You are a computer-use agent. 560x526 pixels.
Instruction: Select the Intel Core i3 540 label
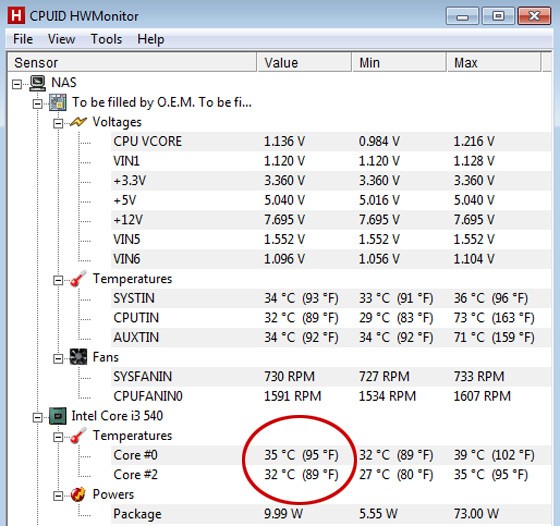(117, 416)
